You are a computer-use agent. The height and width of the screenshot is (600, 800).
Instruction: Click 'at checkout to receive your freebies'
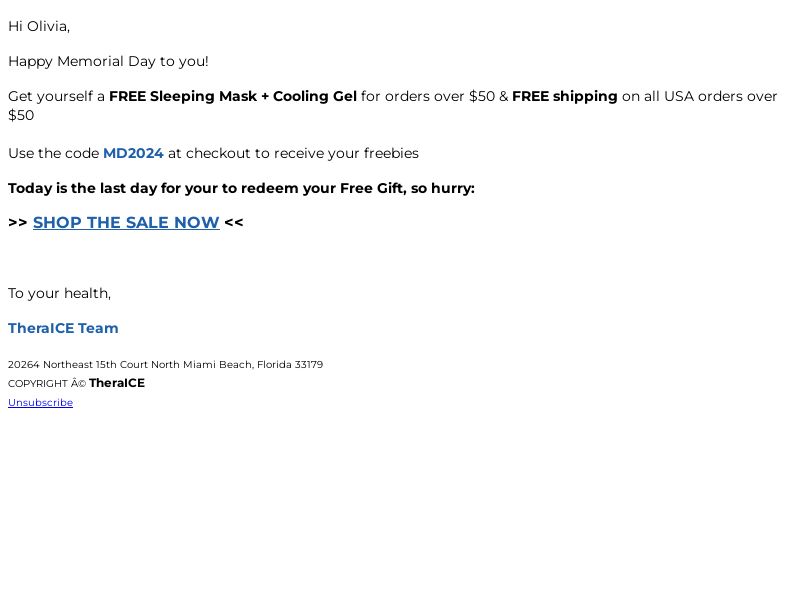coord(293,153)
